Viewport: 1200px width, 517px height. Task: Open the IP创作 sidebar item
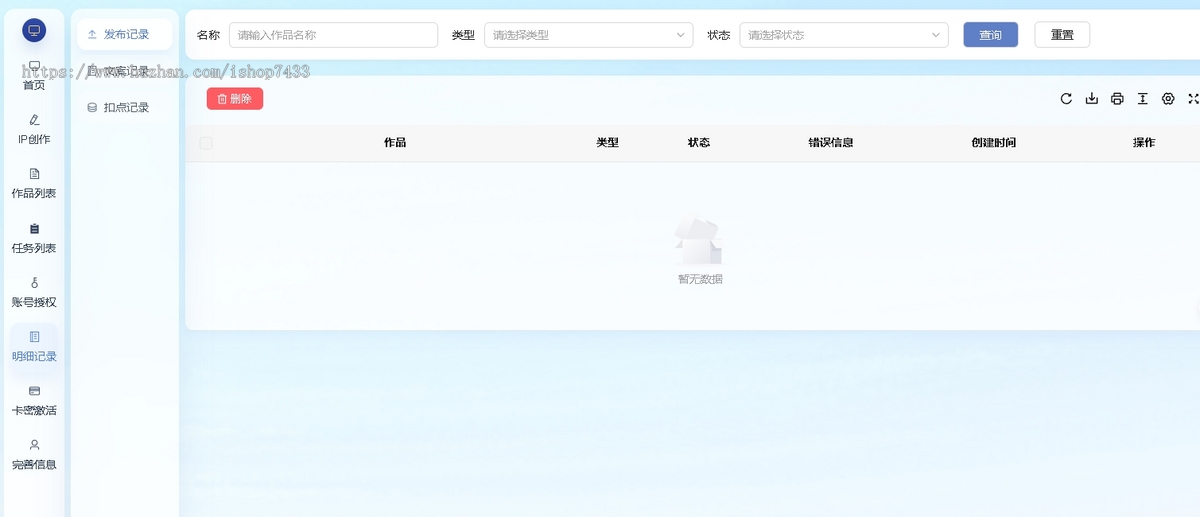(34, 130)
